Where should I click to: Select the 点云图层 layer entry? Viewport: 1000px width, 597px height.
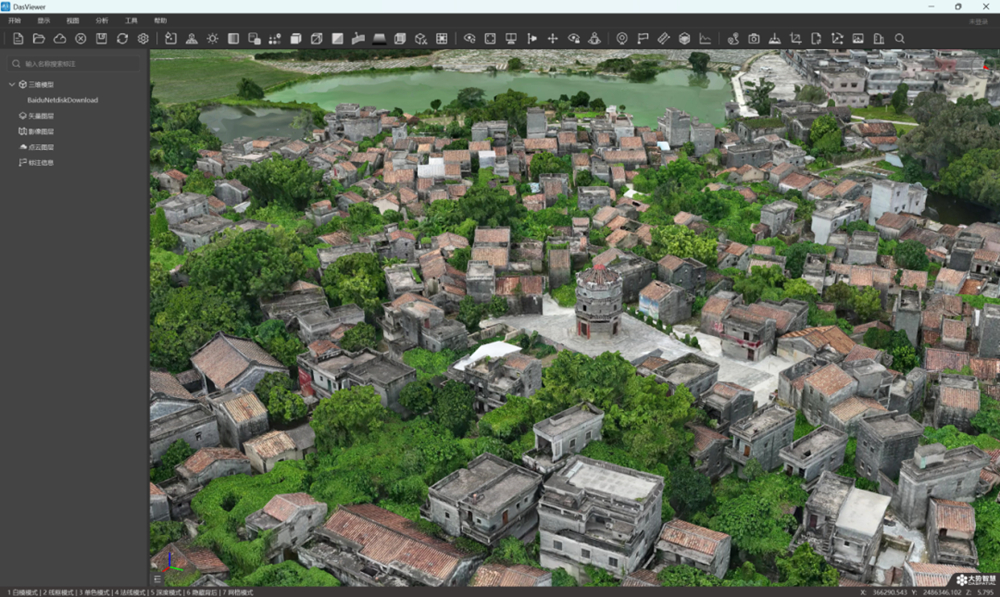pos(36,147)
